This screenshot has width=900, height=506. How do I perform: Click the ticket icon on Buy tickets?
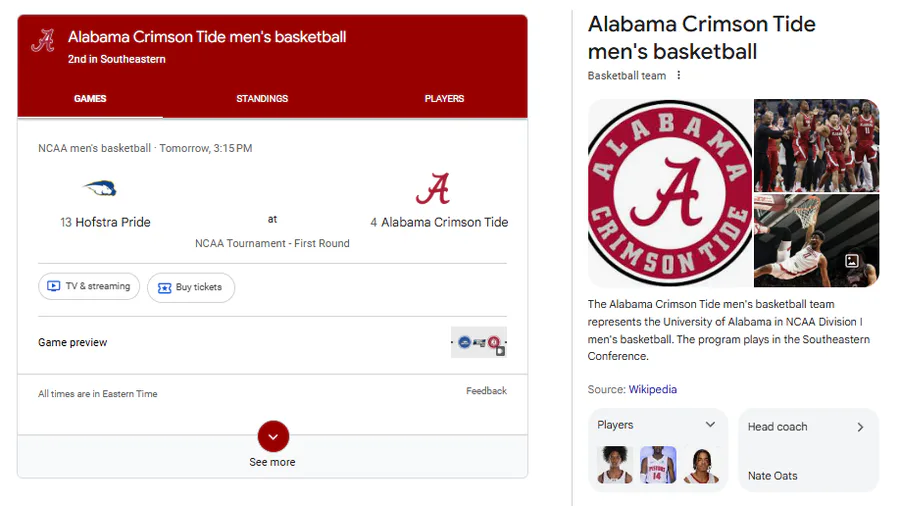pos(164,288)
